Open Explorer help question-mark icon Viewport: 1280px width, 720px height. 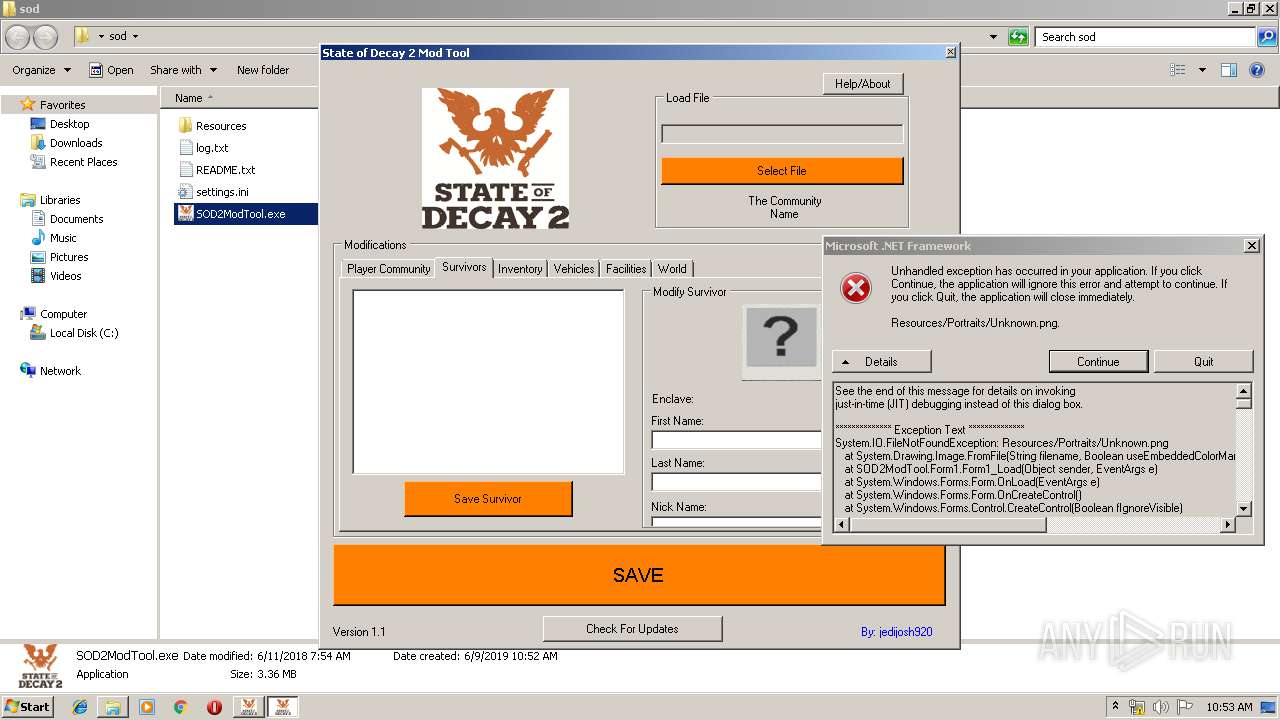click(1258, 70)
